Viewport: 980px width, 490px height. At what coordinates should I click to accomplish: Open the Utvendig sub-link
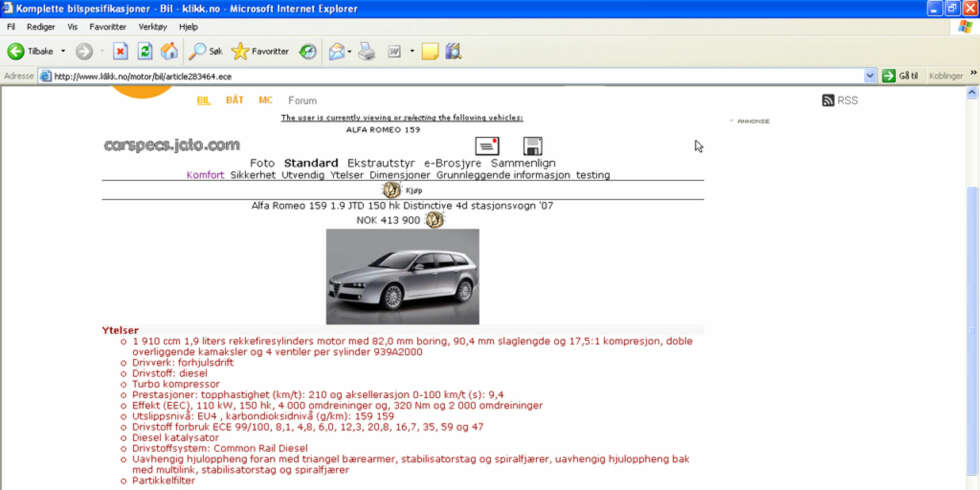tap(302, 175)
